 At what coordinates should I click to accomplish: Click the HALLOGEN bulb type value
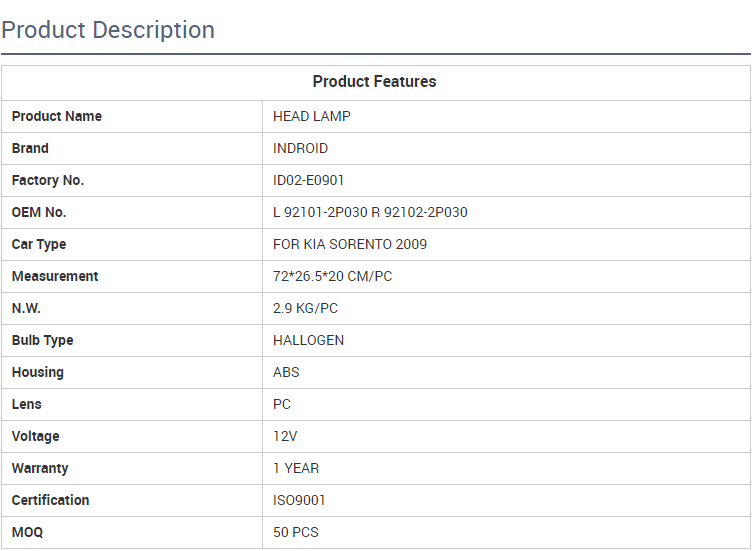pyautogui.click(x=308, y=340)
